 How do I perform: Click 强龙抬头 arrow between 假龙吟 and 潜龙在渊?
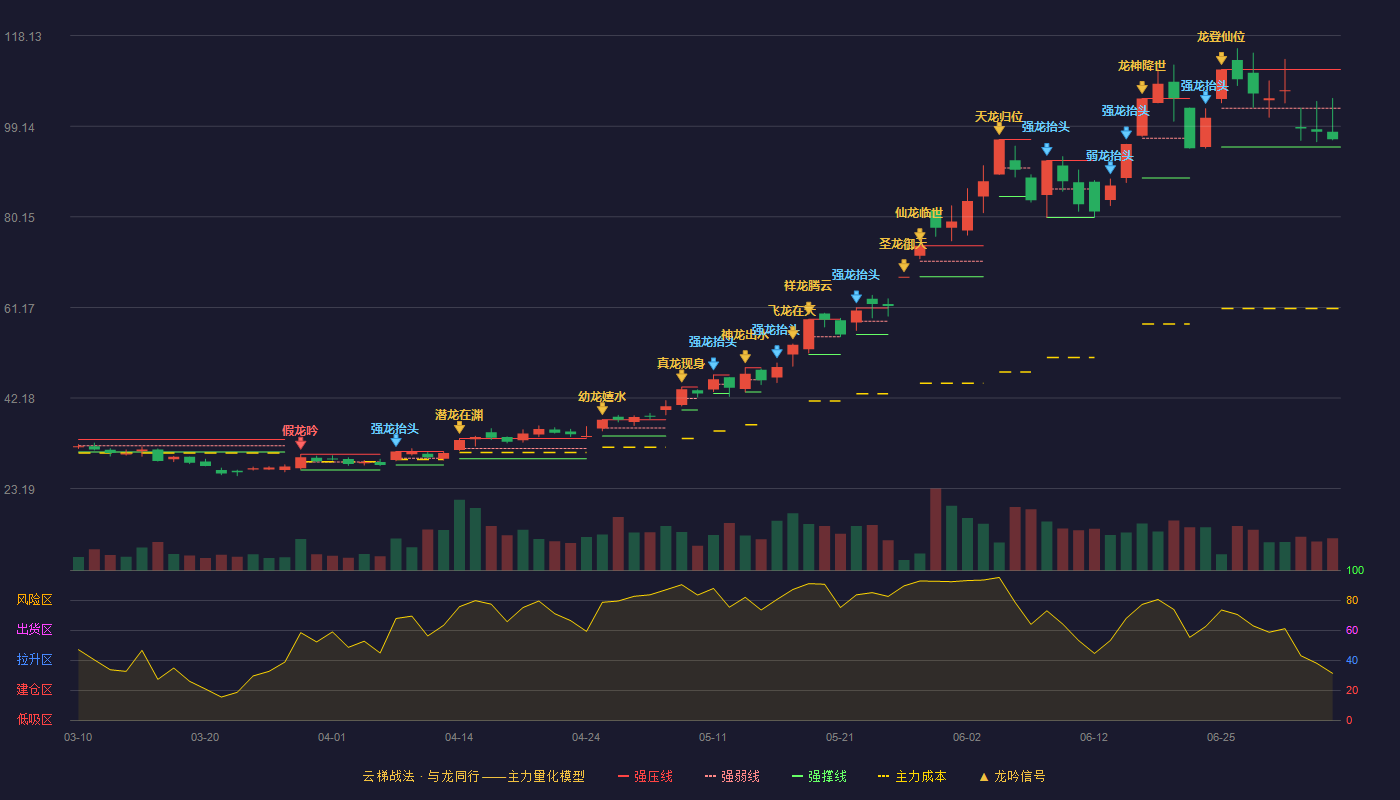pos(396,440)
